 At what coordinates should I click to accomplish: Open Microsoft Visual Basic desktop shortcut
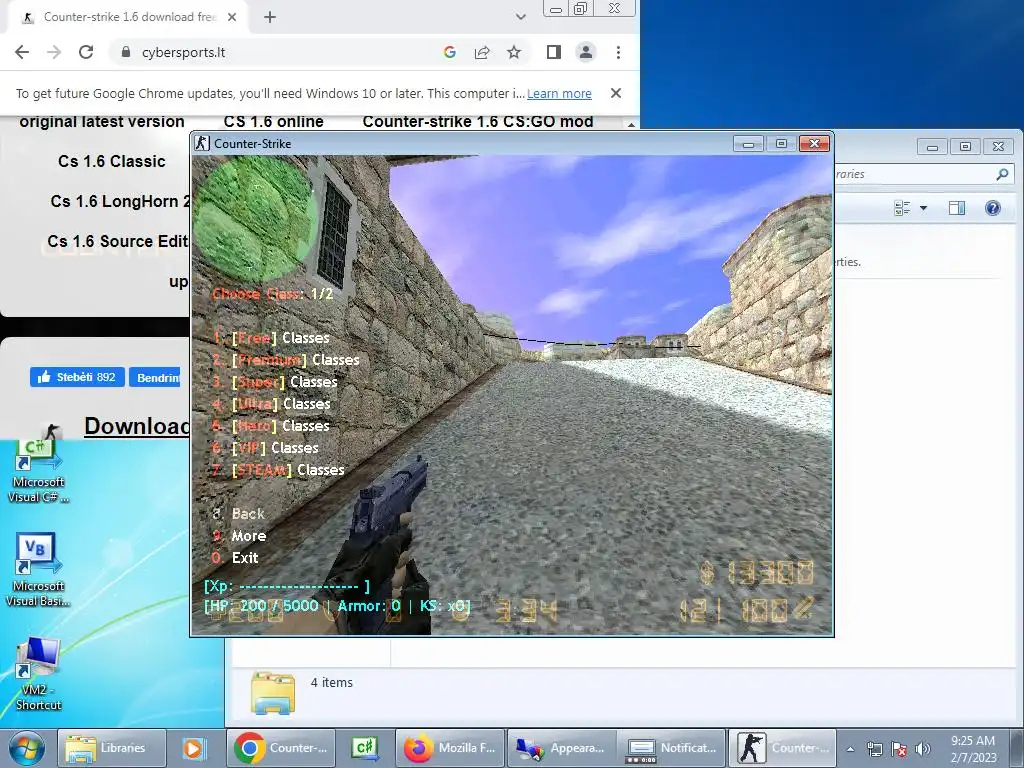(x=38, y=570)
